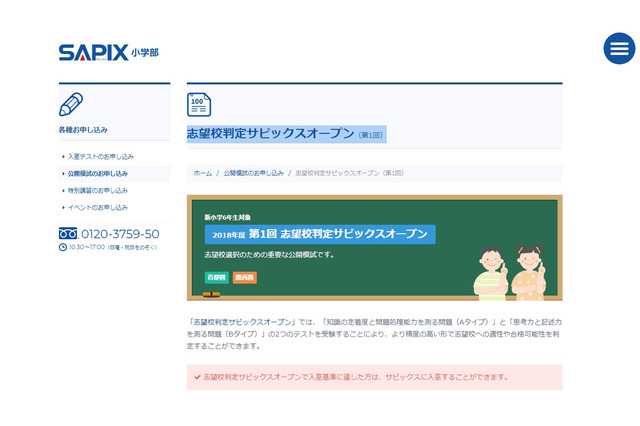Click the 首都圏 tag on the banner
This screenshot has height=426, width=640.
[216, 277]
